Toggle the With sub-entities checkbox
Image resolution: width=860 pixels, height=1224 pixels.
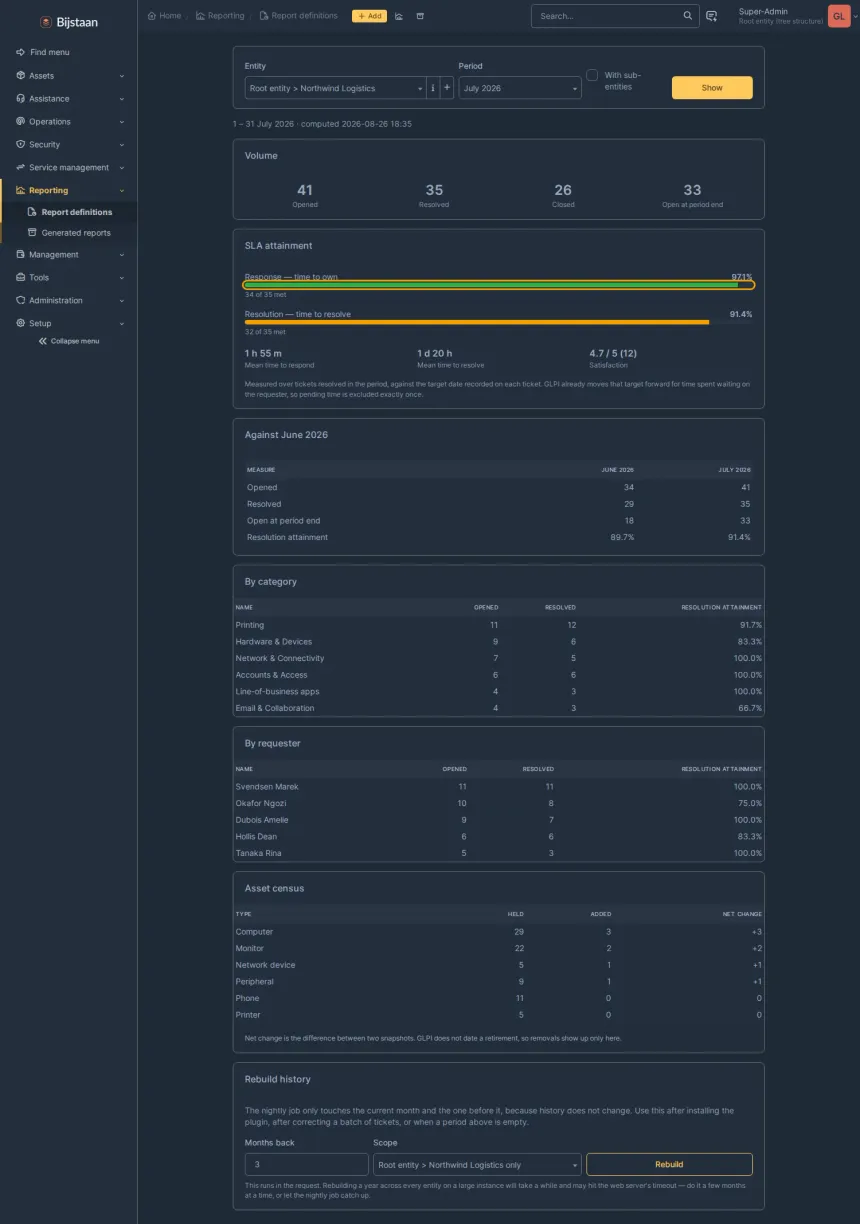tap(592, 75)
